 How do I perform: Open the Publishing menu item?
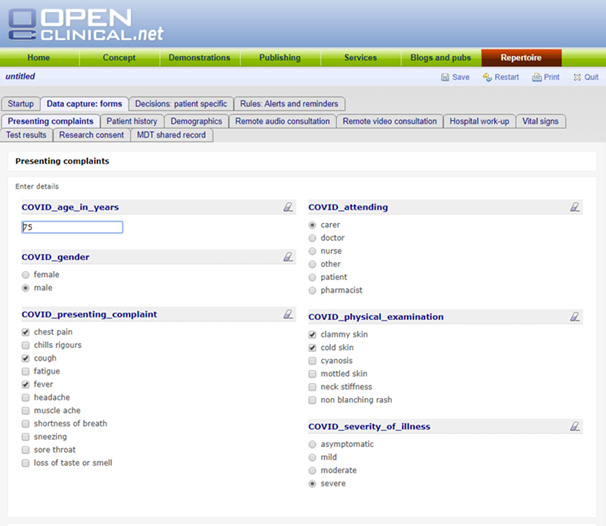[x=280, y=58]
